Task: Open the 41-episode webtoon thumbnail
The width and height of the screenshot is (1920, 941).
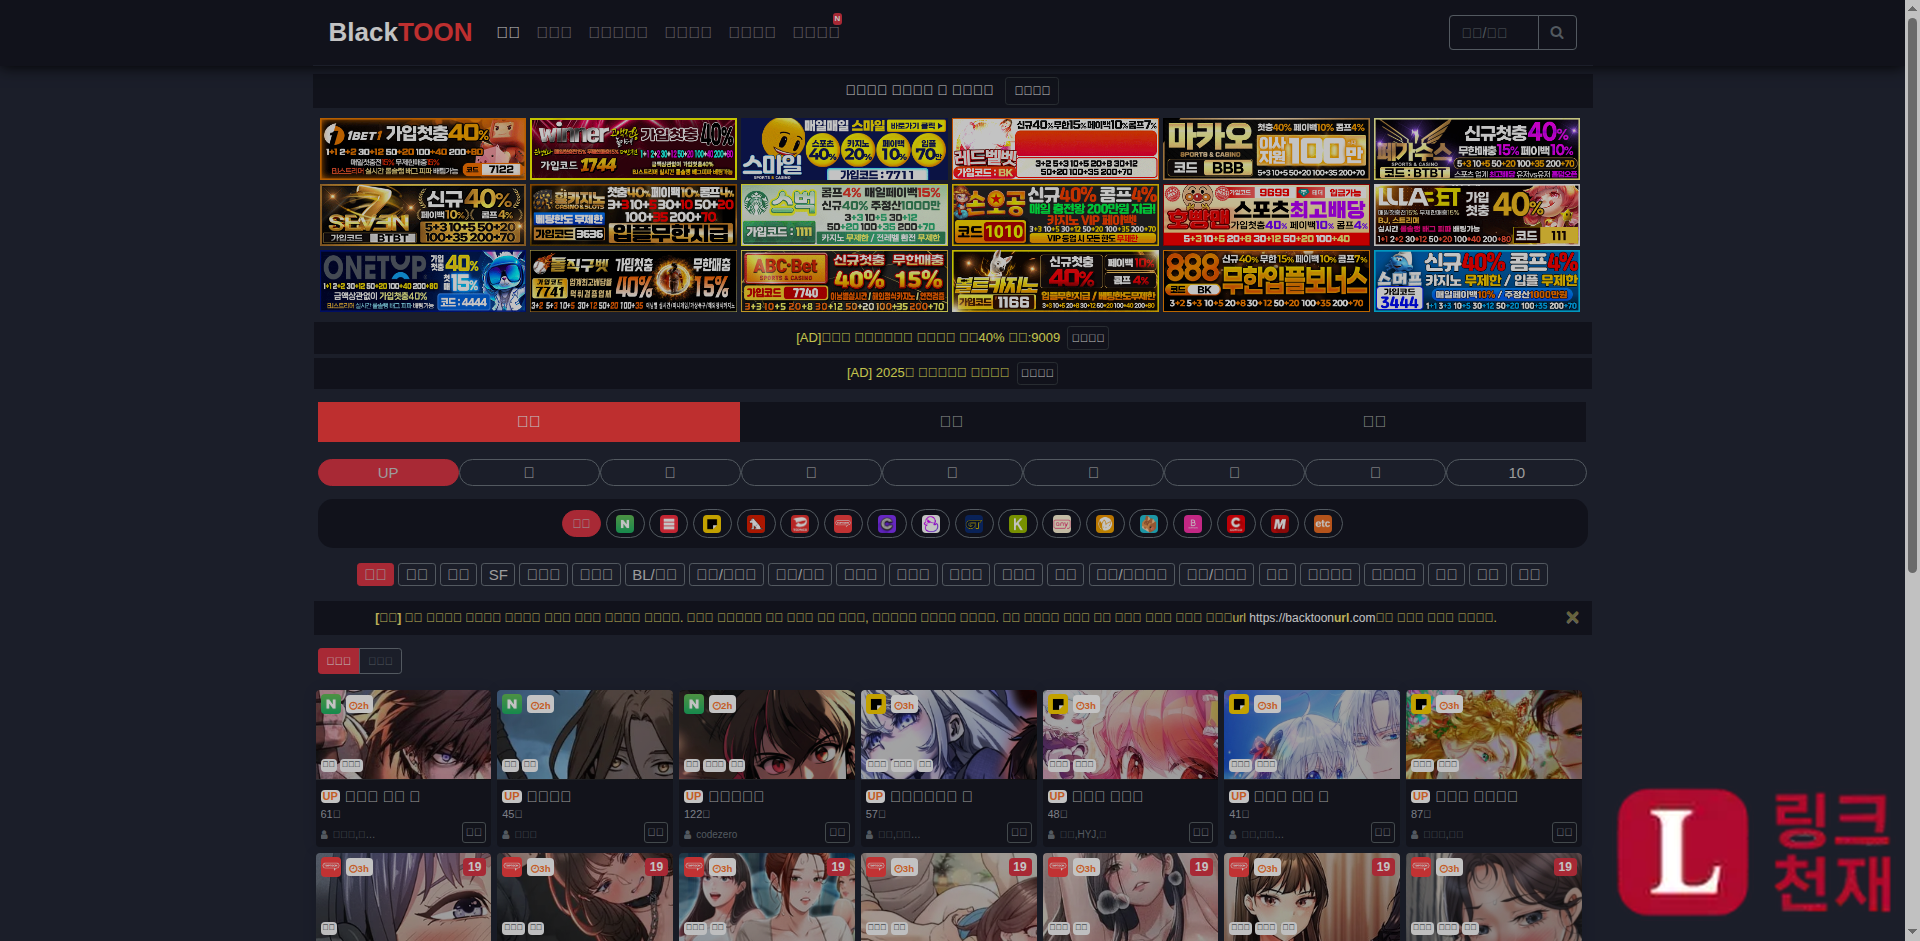Action: pos(1312,735)
